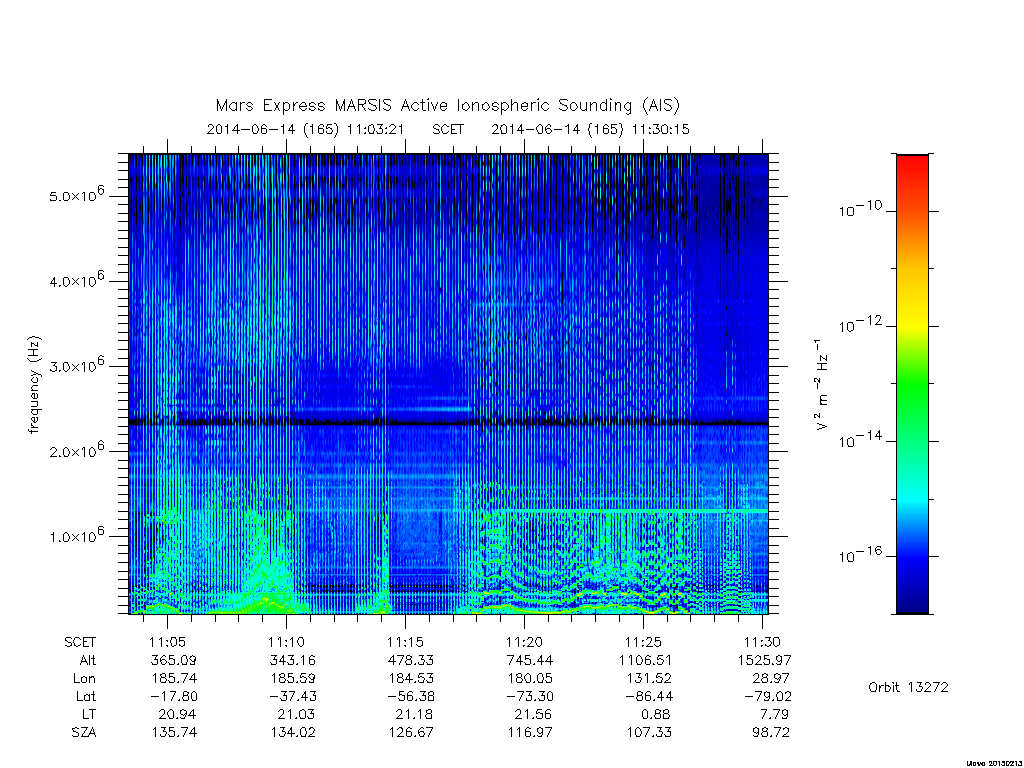Select the 11:05 SCET time tick label
Screen dimensions: 1024x768
click(x=167, y=642)
